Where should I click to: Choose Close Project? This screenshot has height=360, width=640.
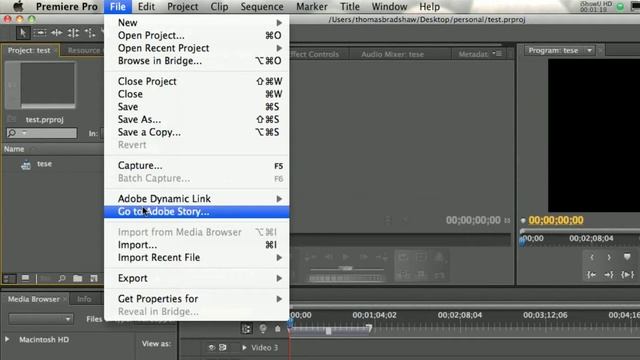click(197, 82)
